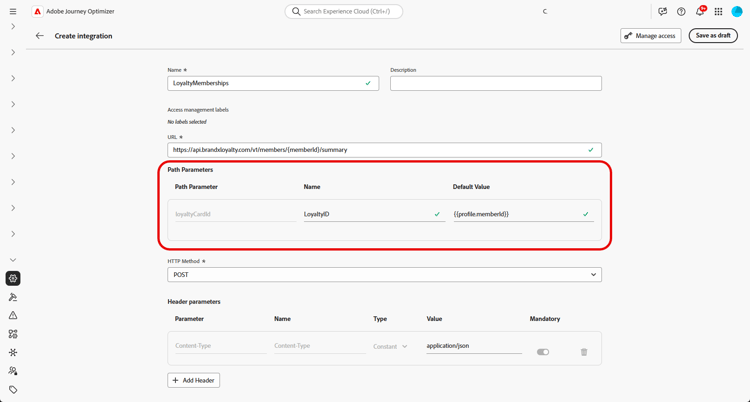Open the notifications bell
Image resolution: width=750 pixels, height=402 pixels.
coord(700,12)
